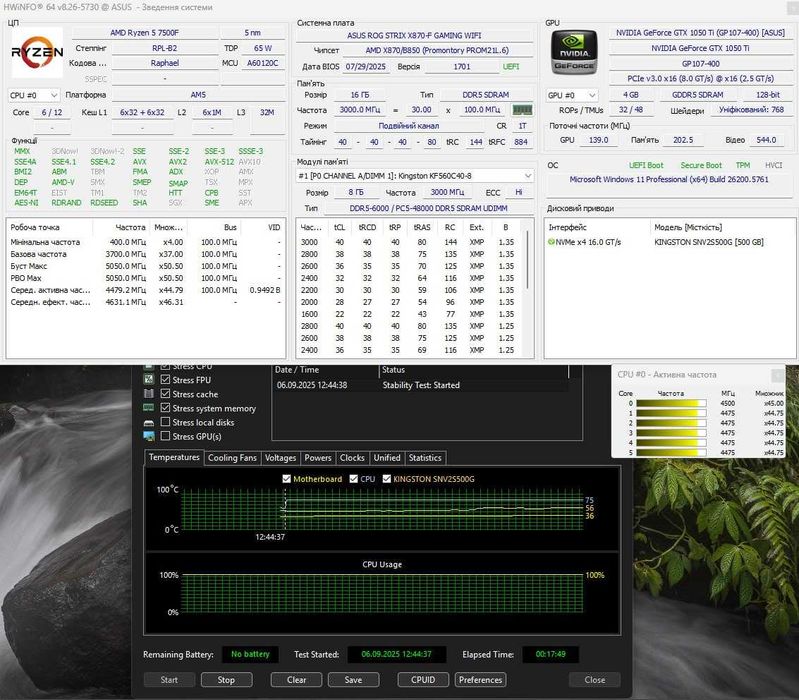
Task: Click the 'TPM' label in OS section
Action: click(x=743, y=165)
